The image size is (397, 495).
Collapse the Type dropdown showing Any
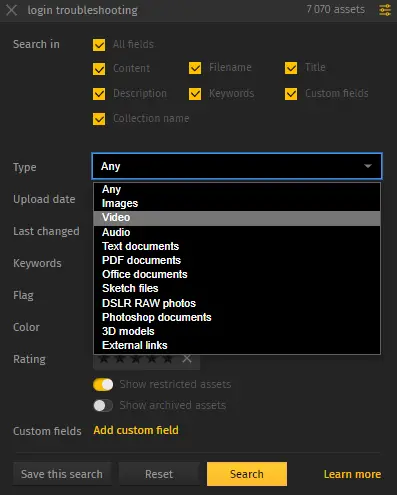[x=237, y=166]
